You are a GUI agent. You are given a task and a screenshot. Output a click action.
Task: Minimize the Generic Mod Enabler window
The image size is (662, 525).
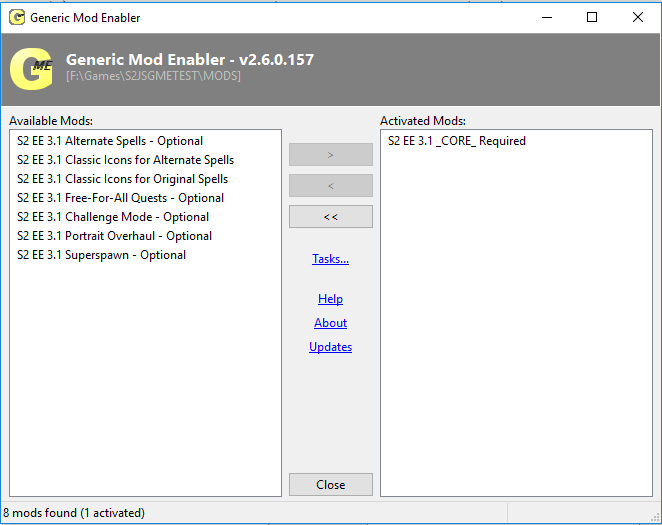547,17
